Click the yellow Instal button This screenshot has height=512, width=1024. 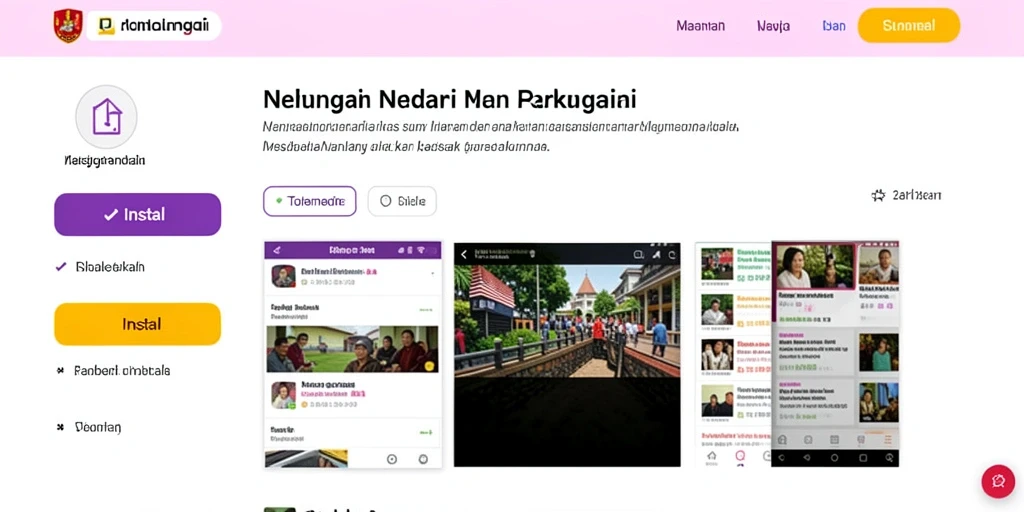[x=138, y=324]
